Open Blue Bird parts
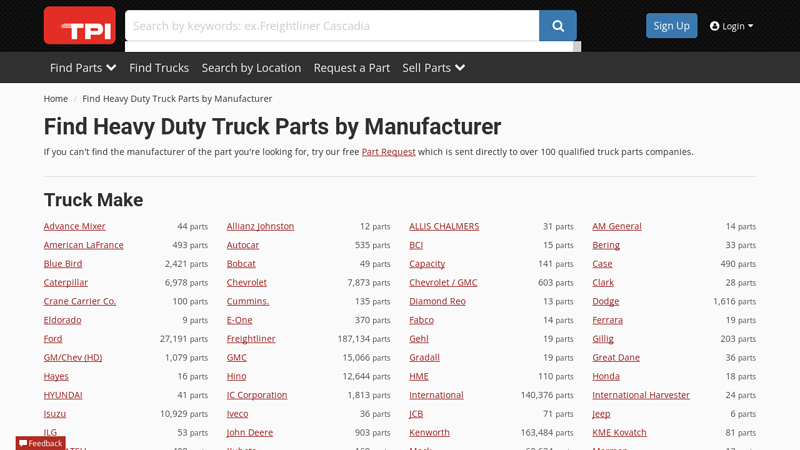The width and height of the screenshot is (800, 450). click(x=63, y=264)
